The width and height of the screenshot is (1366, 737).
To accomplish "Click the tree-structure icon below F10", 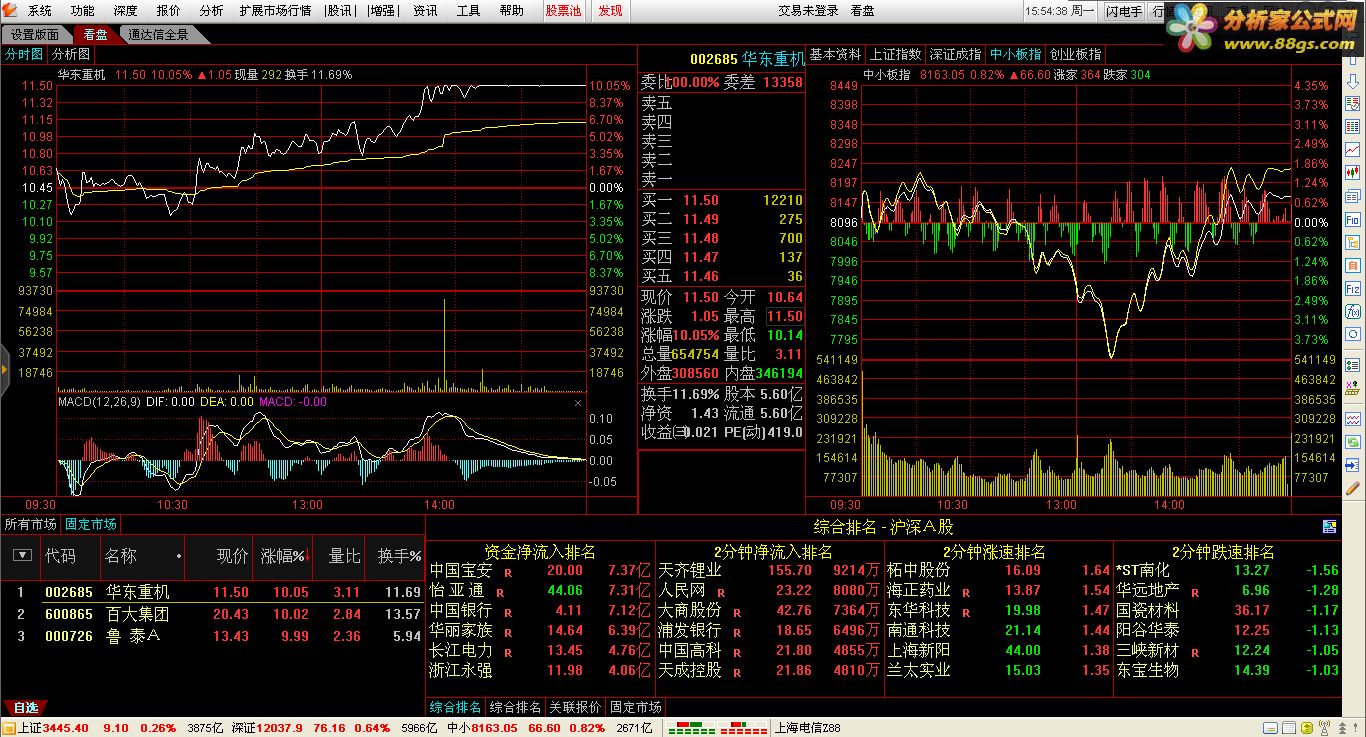I will 1353,242.
